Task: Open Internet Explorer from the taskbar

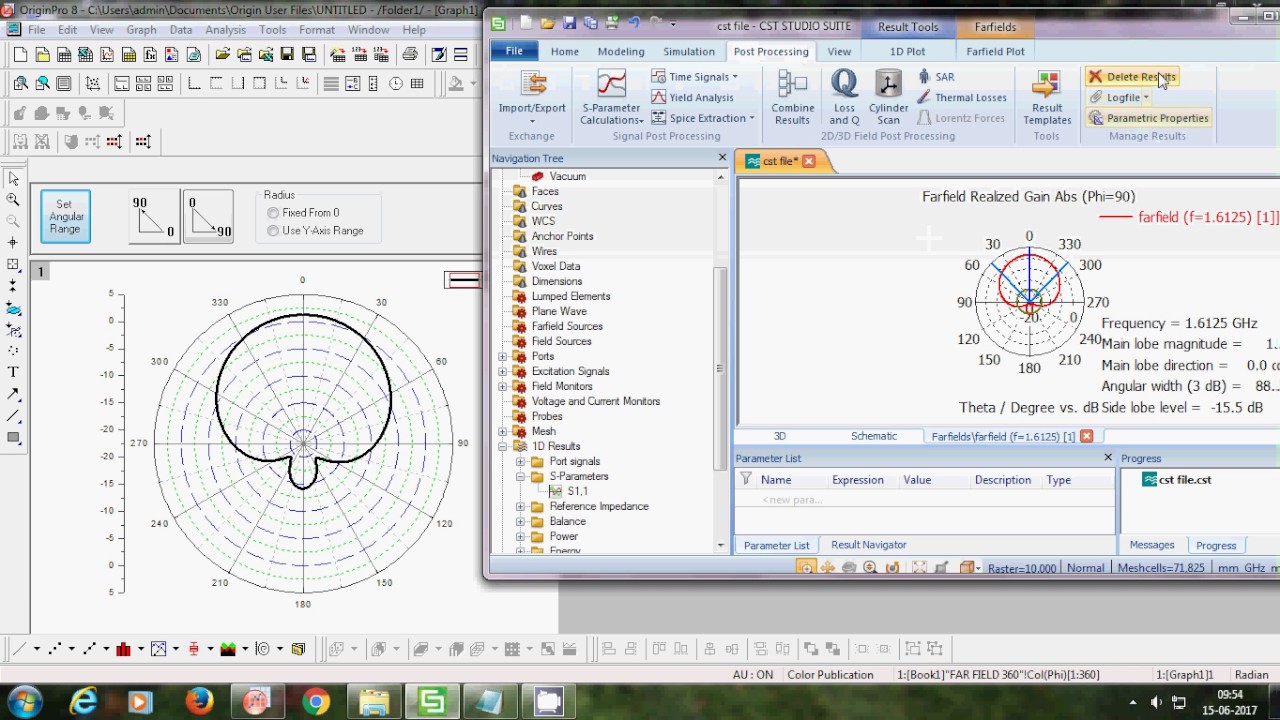Action: pos(83,702)
